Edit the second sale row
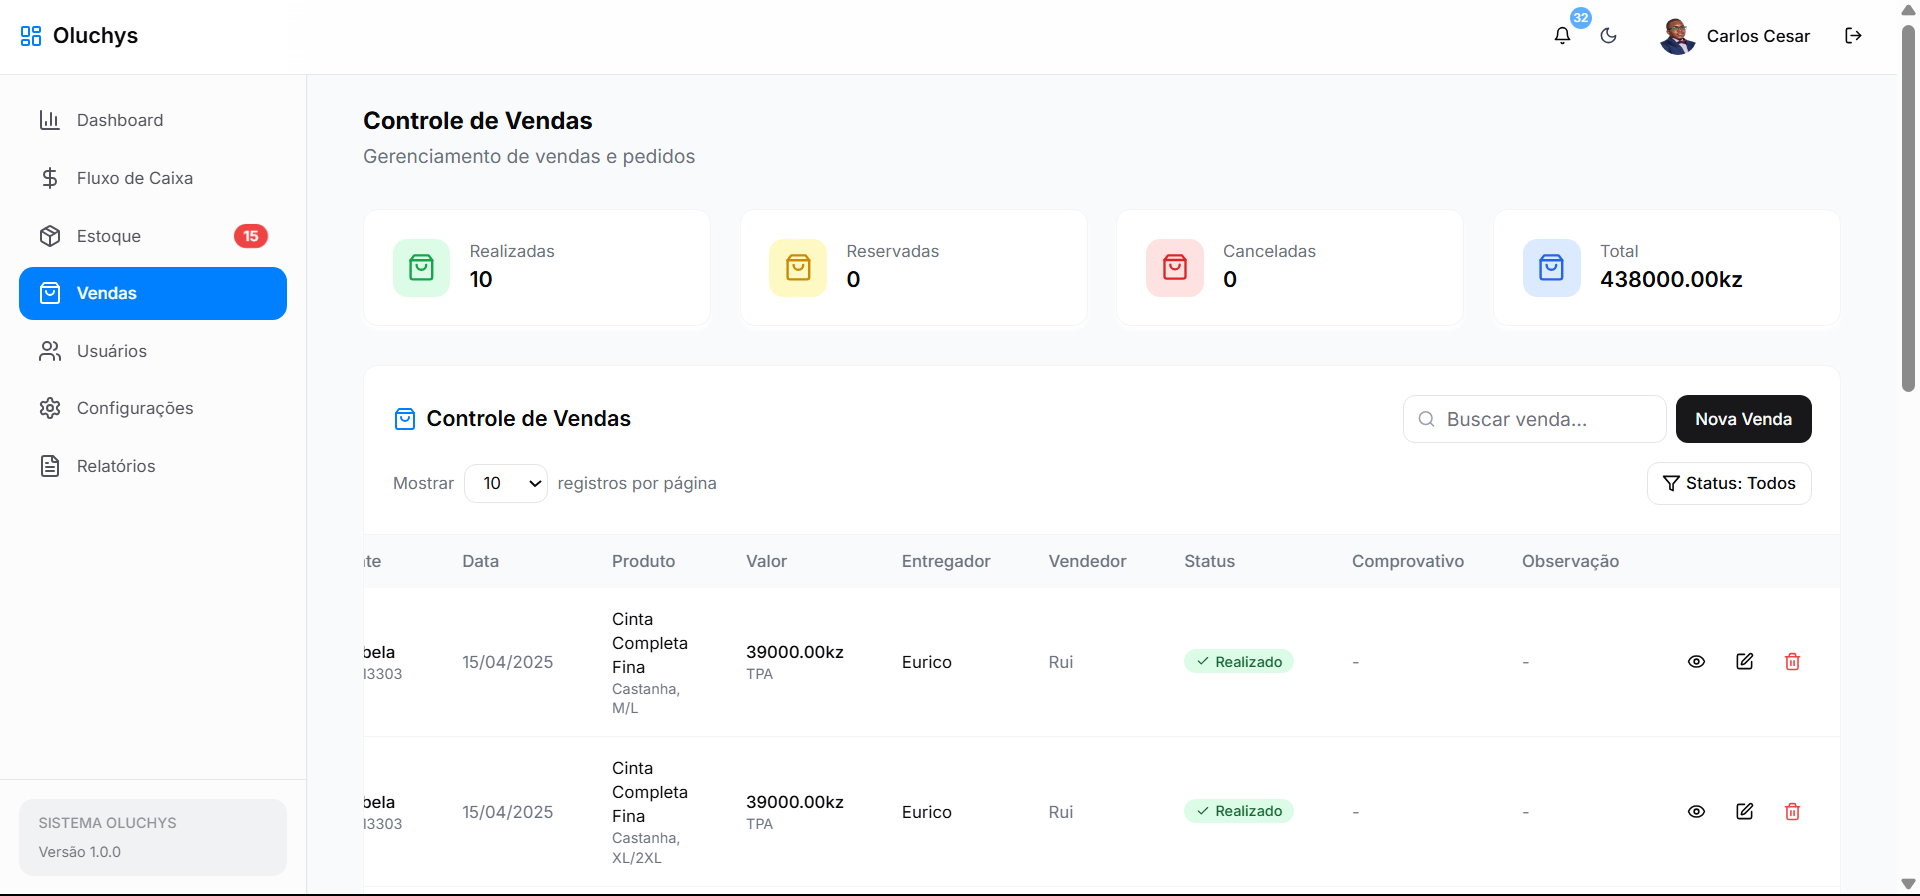The height and width of the screenshot is (896, 1920). tap(1744, 812)
